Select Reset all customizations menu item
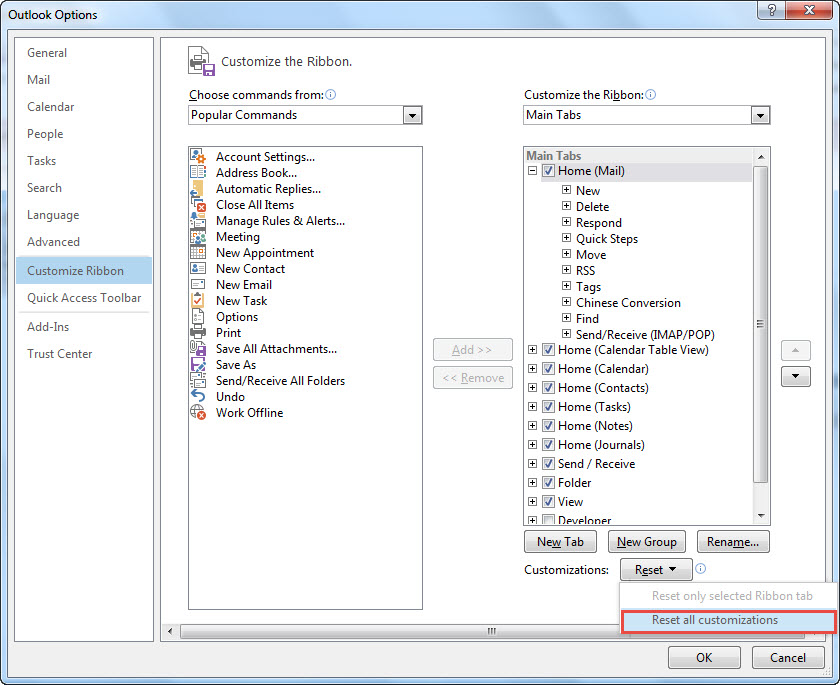Screen dimensions: 840x685 click(728, 621)
